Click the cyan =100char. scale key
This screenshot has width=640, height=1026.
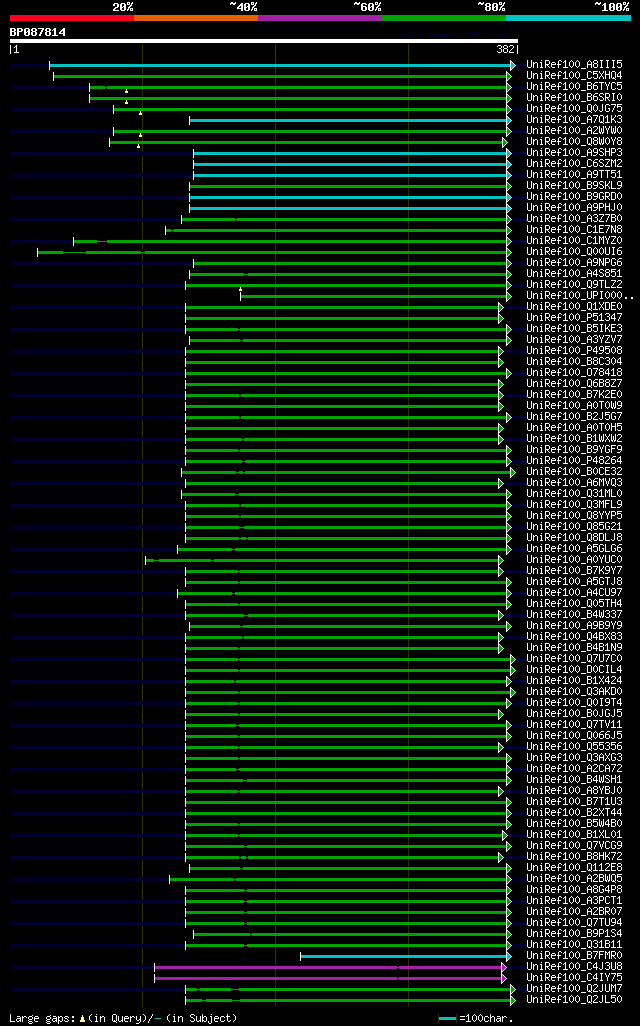pyautogui.click(x=476, y=1018)
